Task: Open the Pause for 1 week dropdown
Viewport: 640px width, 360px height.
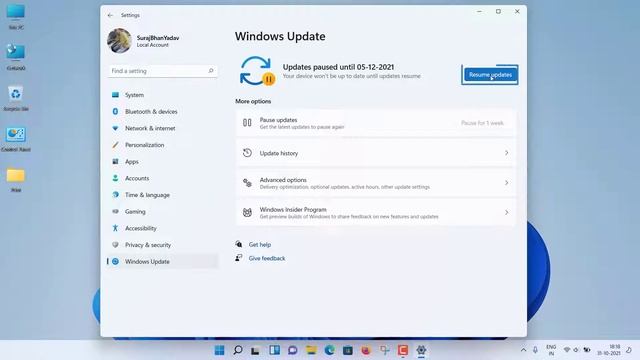Action: 482,123
